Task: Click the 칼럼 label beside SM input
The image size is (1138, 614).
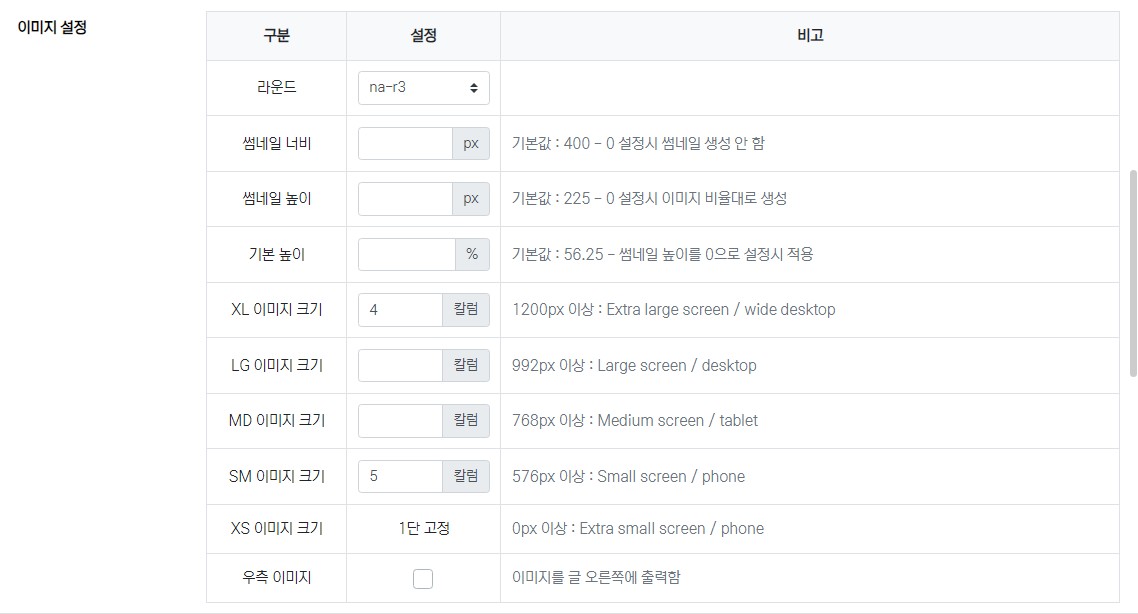Action: pos(466,477)
